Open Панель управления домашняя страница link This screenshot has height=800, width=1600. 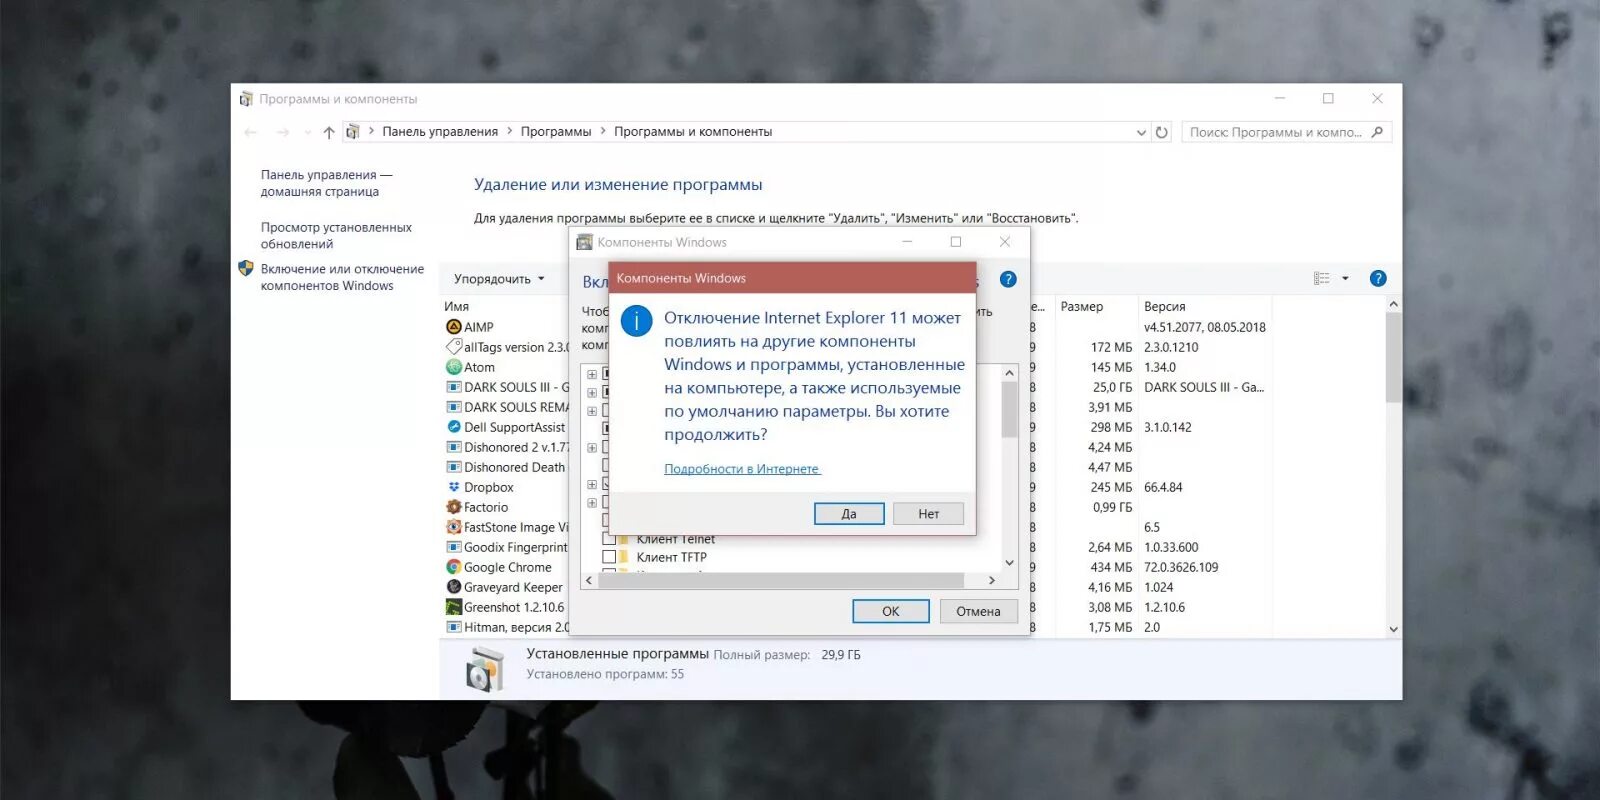326,183
